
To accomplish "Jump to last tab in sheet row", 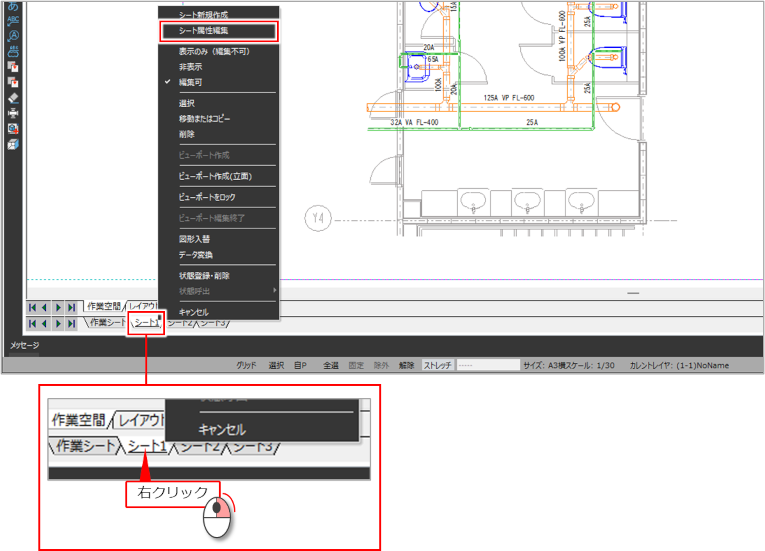I will (x=71, y=324).
